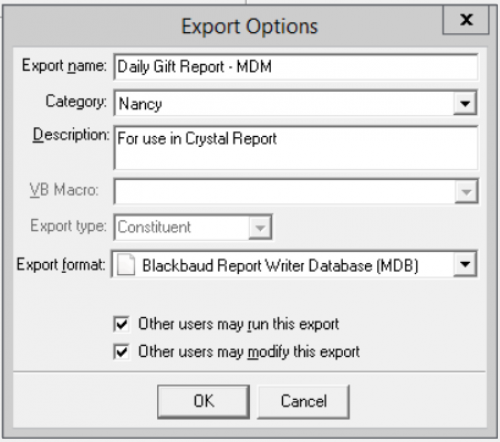
Task: Toggle other users may modify this export
Action: pyautogui.click(x=121, y=351)
